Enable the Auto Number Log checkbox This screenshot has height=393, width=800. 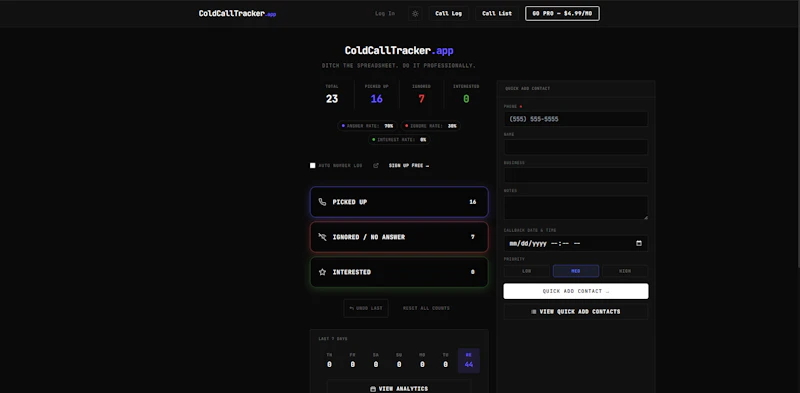click(313, 165)
